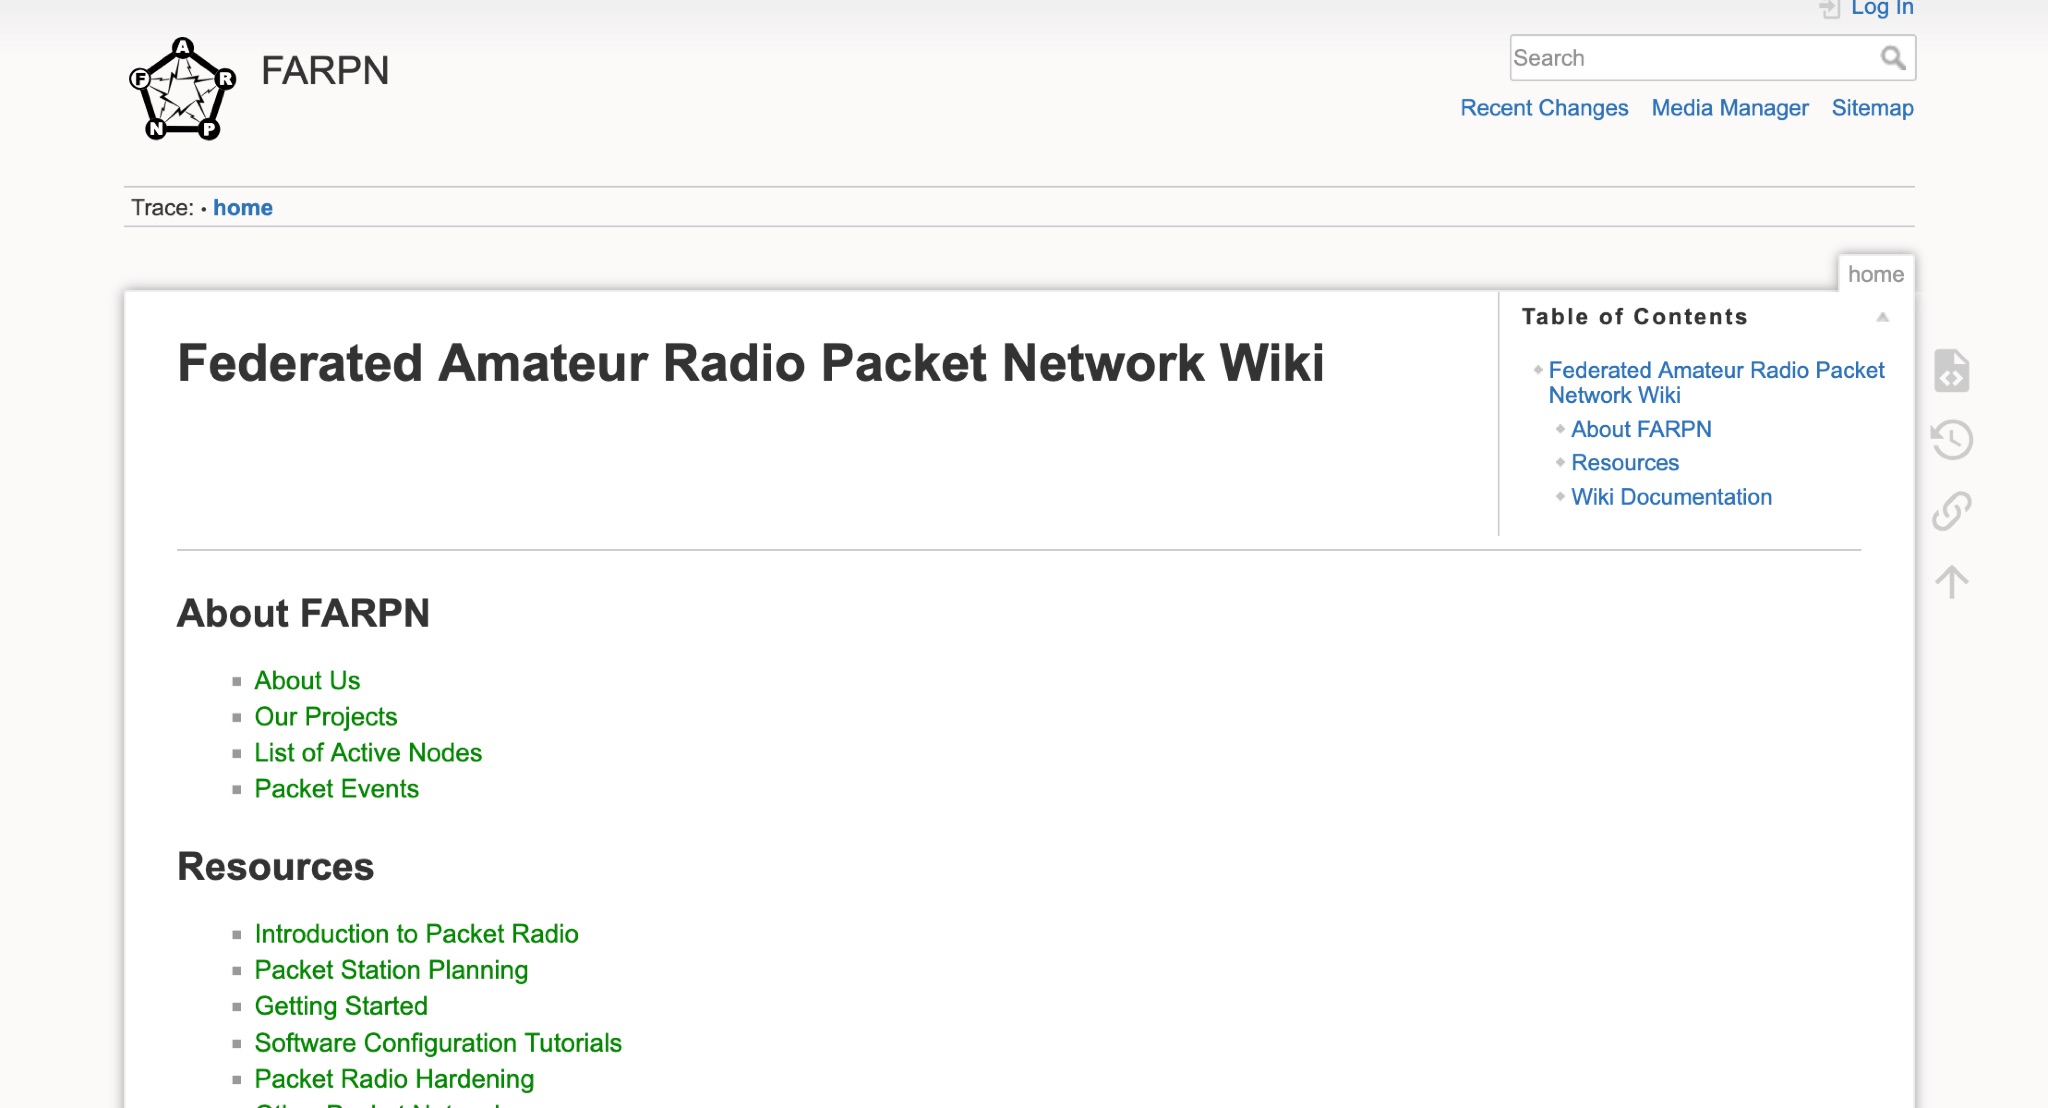Open the Media Manager
Viewport: 2048px width, 1108px height.
click(1728, 107)
